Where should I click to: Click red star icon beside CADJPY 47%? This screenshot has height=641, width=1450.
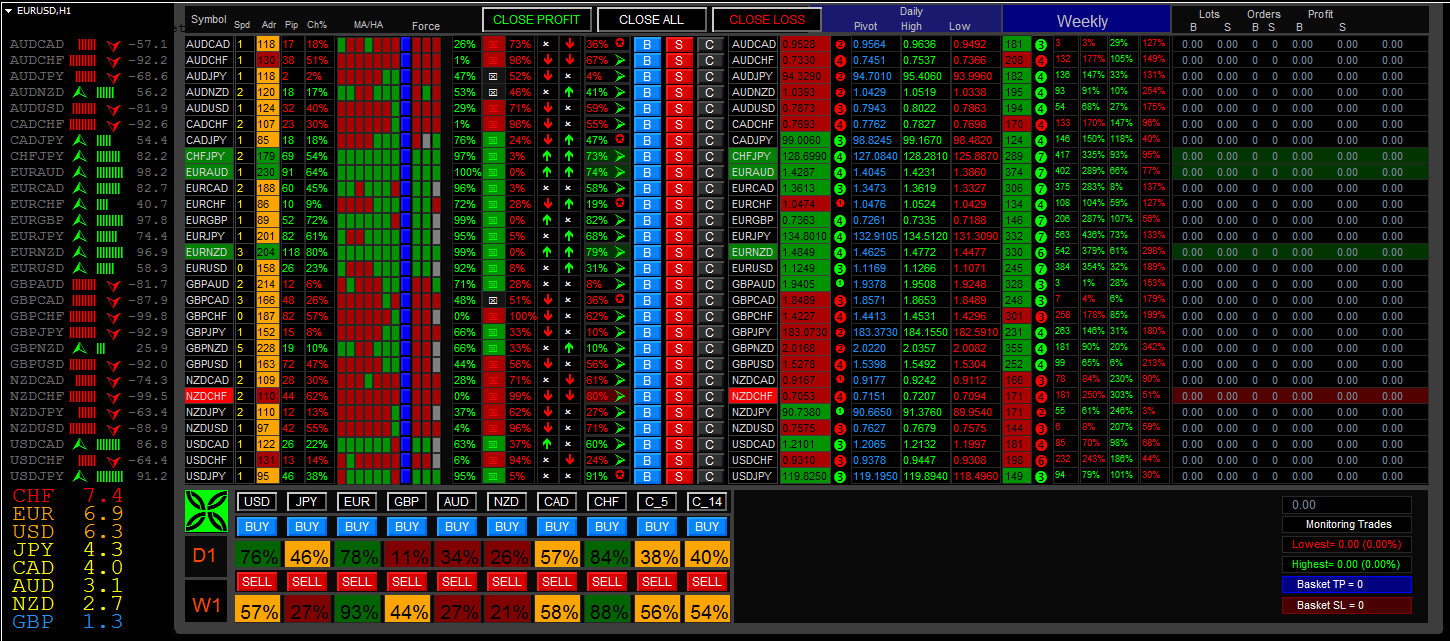coord(621,140)
